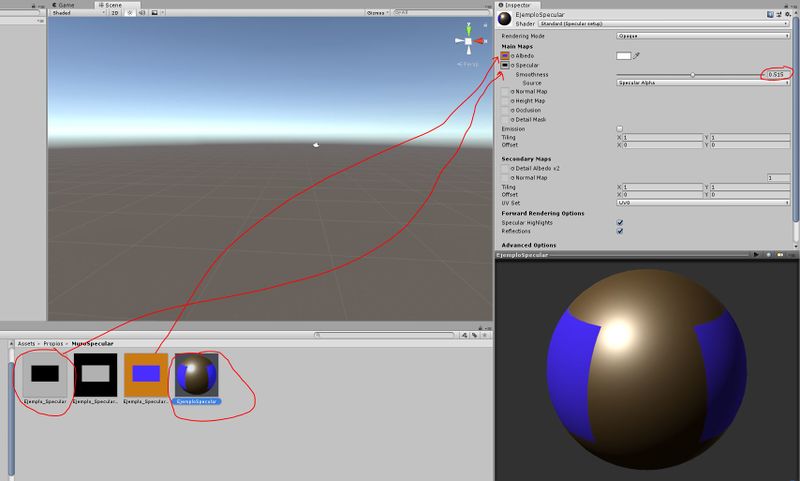Click the preview sphere shape icon
The height and width of the screenshot is (481, 800).
pos(769,255)
